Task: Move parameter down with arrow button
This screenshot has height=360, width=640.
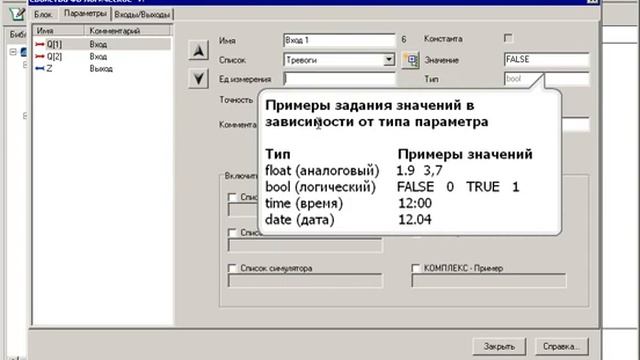Action: (198, 78)
